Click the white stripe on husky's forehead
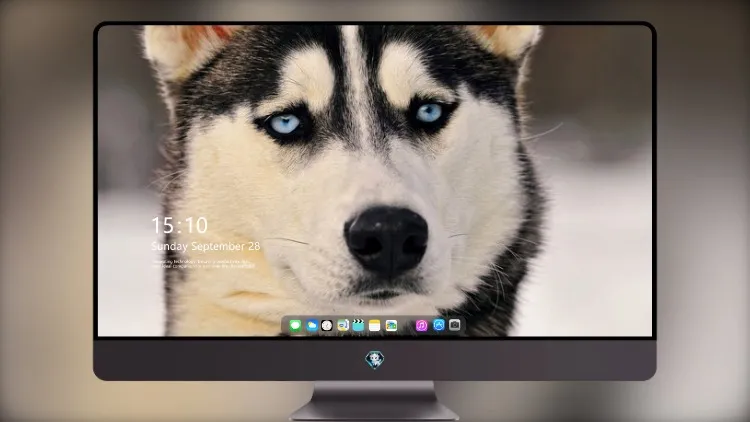Viewport: 750px width, 422px height. (x=355, y=67)
